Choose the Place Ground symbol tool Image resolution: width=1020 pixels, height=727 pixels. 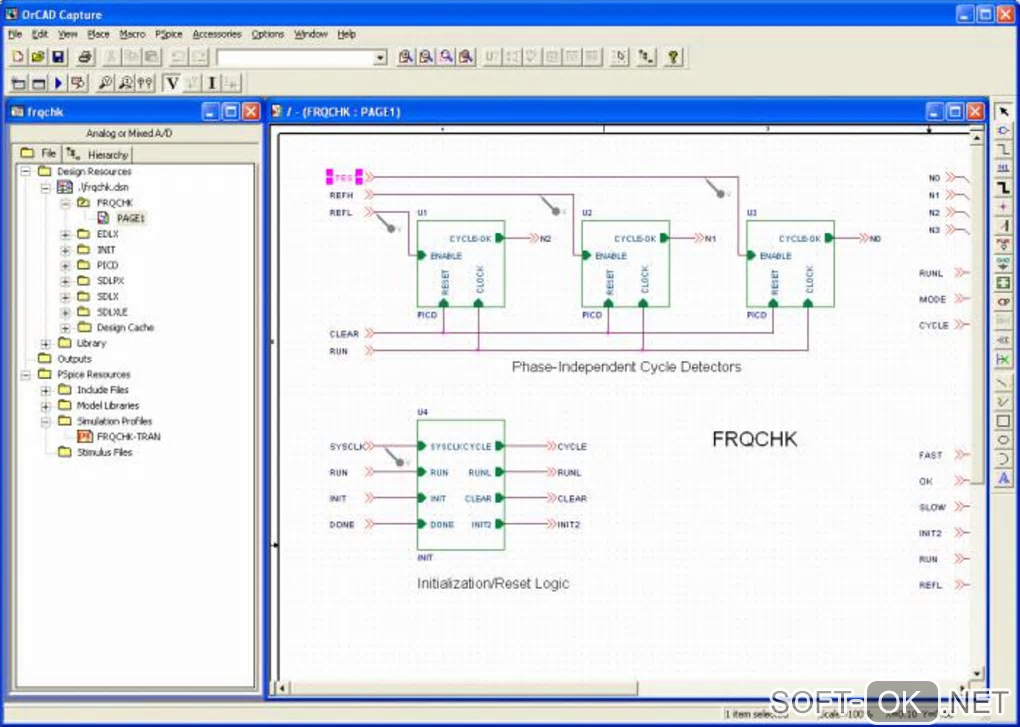pos(1003,264)
